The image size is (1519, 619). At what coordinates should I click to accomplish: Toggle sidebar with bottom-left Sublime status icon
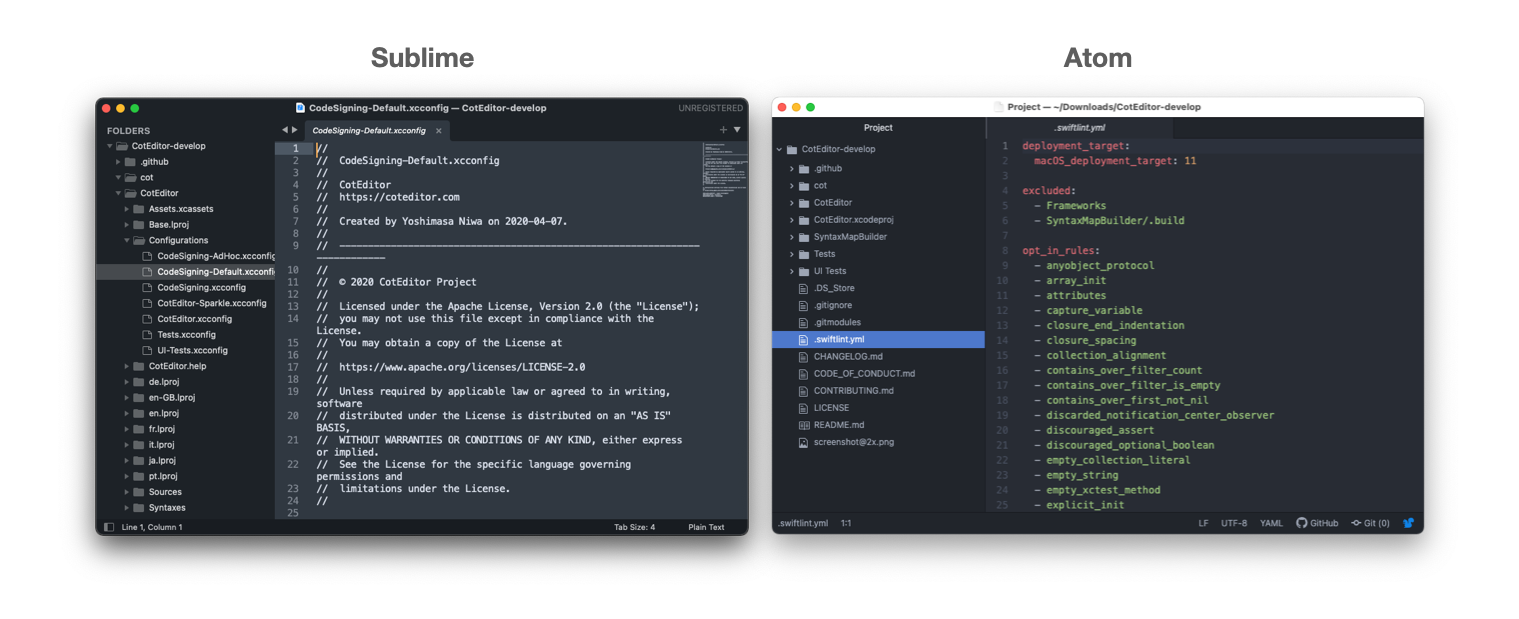pyautogui.click(x=107, y=526)
